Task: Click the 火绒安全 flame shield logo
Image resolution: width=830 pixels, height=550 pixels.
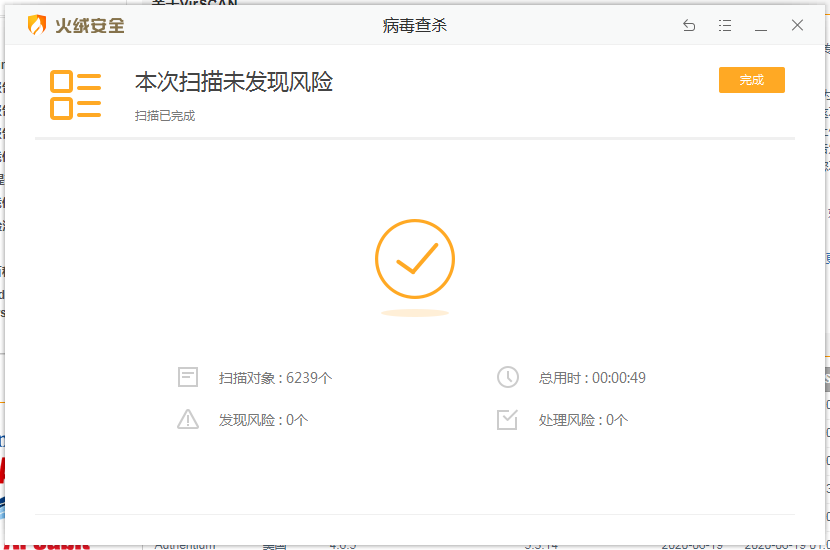Action: [37, 25]
